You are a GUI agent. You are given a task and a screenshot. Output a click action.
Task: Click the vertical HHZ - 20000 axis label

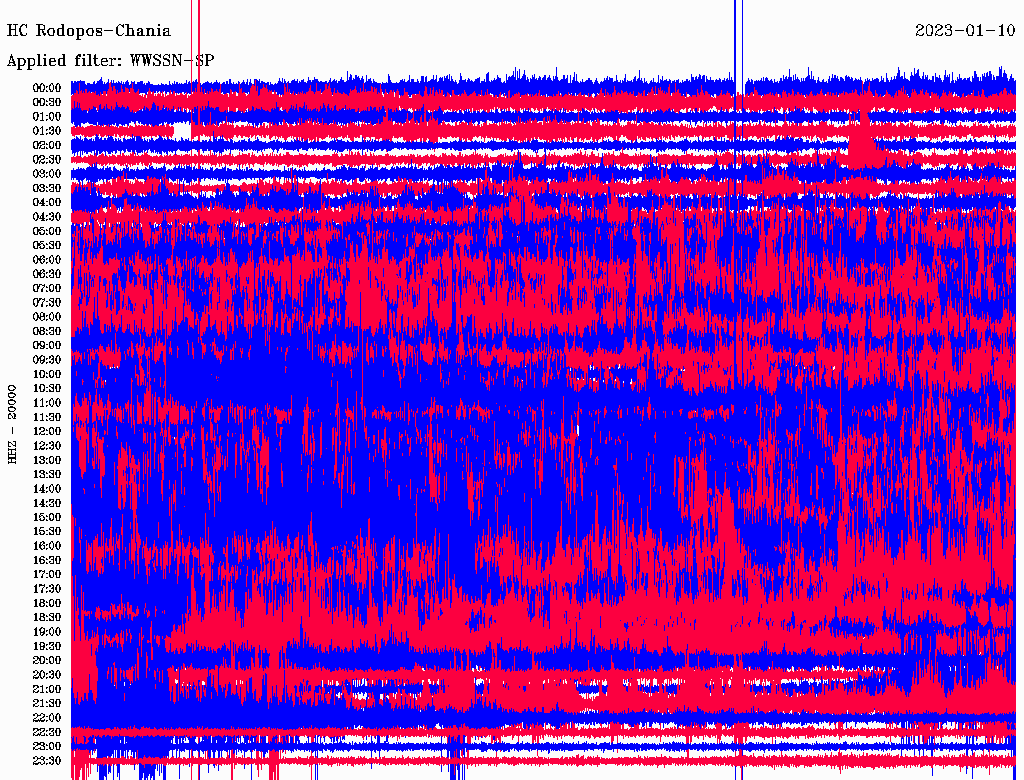pyautogui.click(x=13, y=423)
